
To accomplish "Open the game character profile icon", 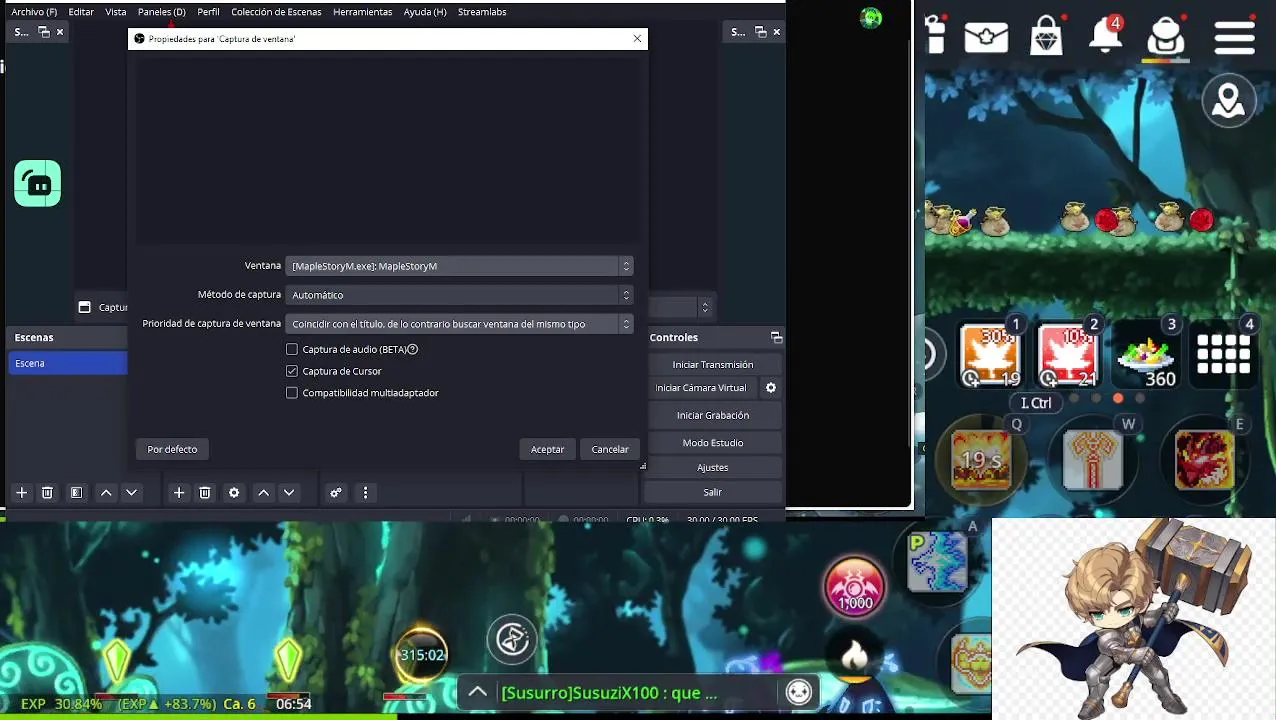I will click(1166, 36).
